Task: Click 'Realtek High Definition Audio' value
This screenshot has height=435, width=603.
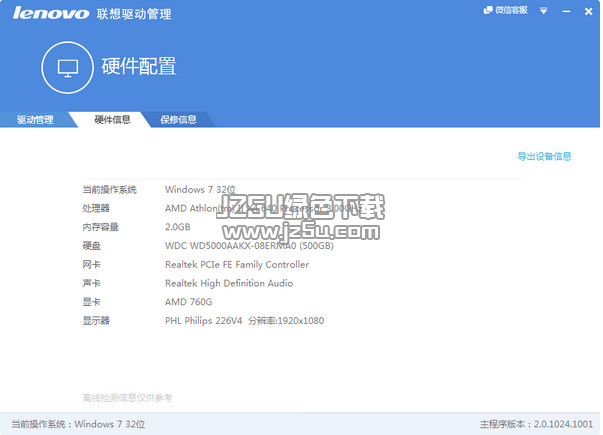Action: point(229,283)
